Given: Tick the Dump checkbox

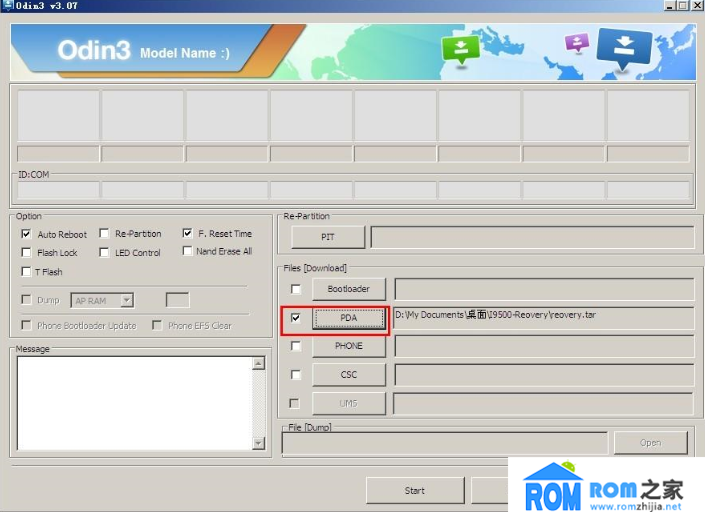Looking at the screenshot, I should pos(27,299).
